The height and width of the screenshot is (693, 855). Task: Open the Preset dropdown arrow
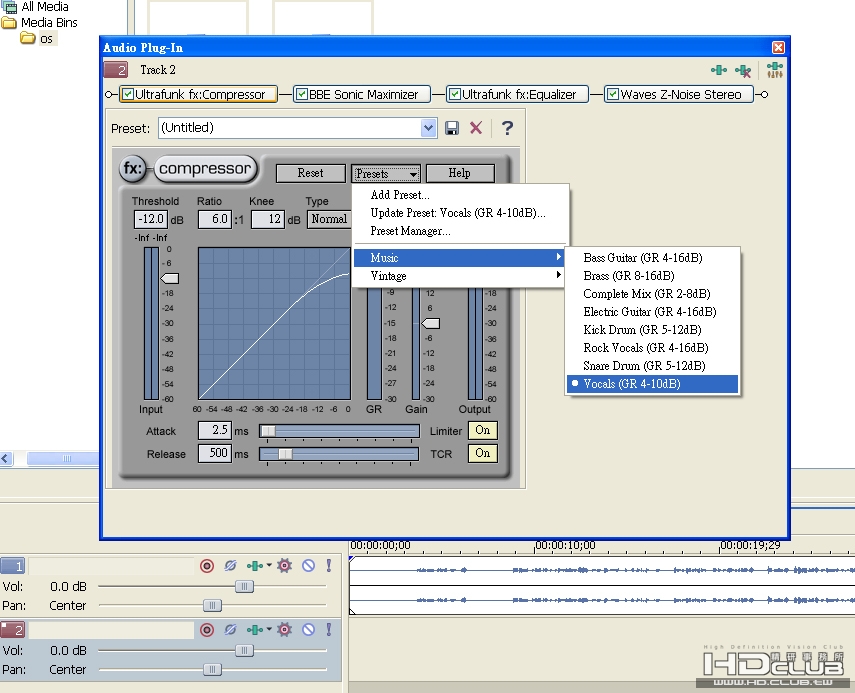[429, 128]
